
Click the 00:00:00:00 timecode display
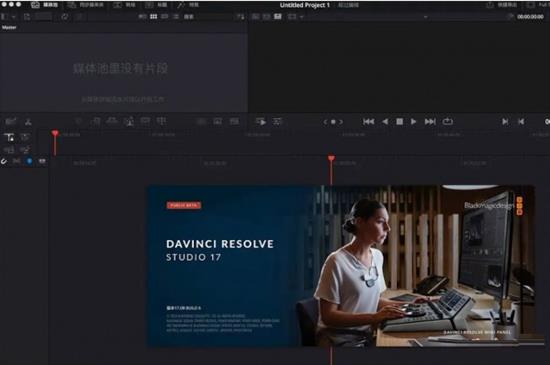click(x=530, y=16)
